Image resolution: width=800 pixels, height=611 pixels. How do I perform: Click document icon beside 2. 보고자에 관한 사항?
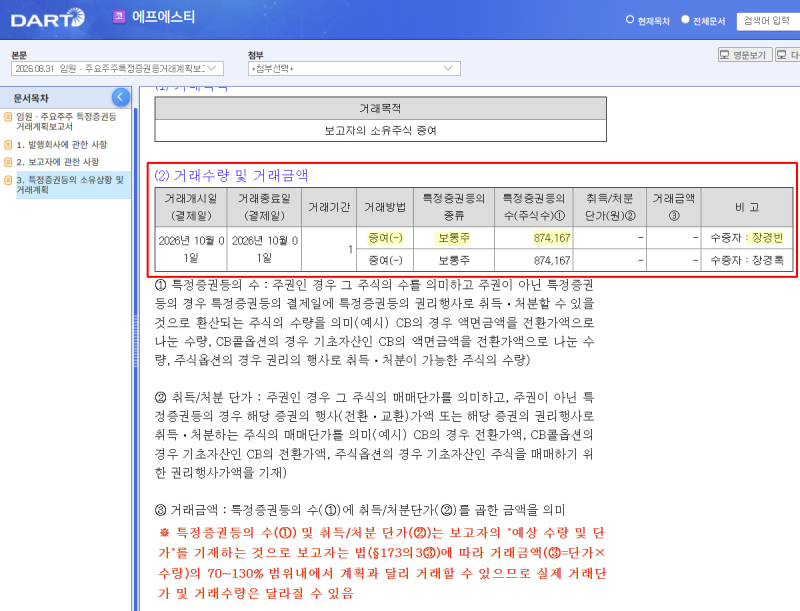8,162
